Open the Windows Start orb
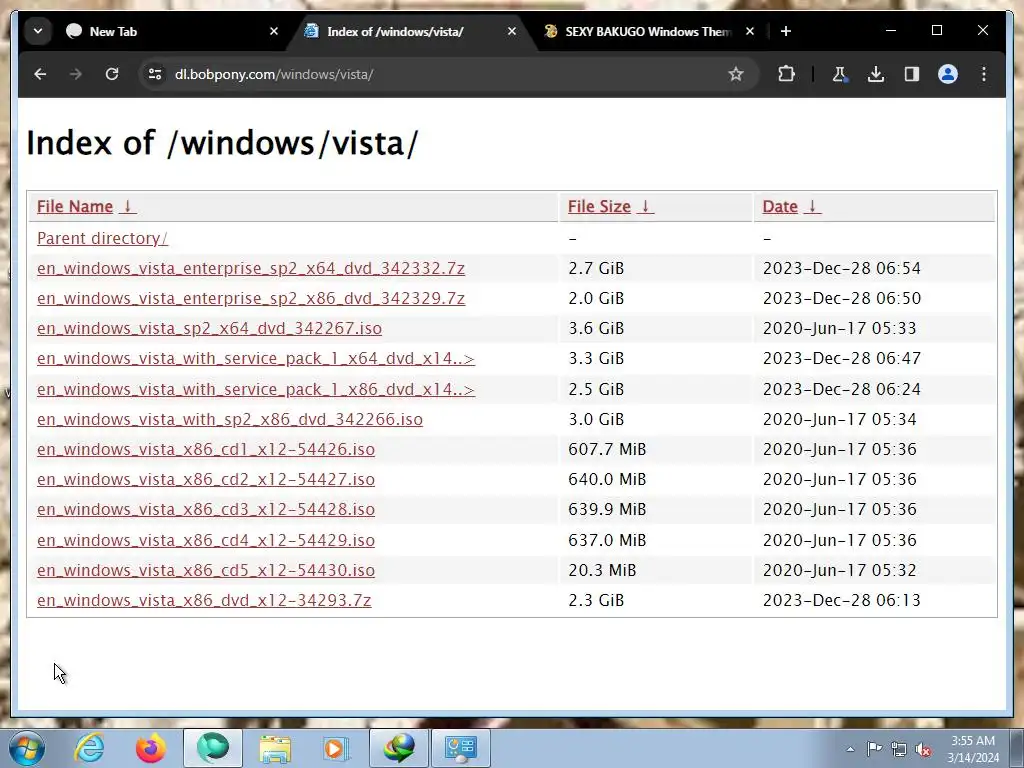 [26, 748]
